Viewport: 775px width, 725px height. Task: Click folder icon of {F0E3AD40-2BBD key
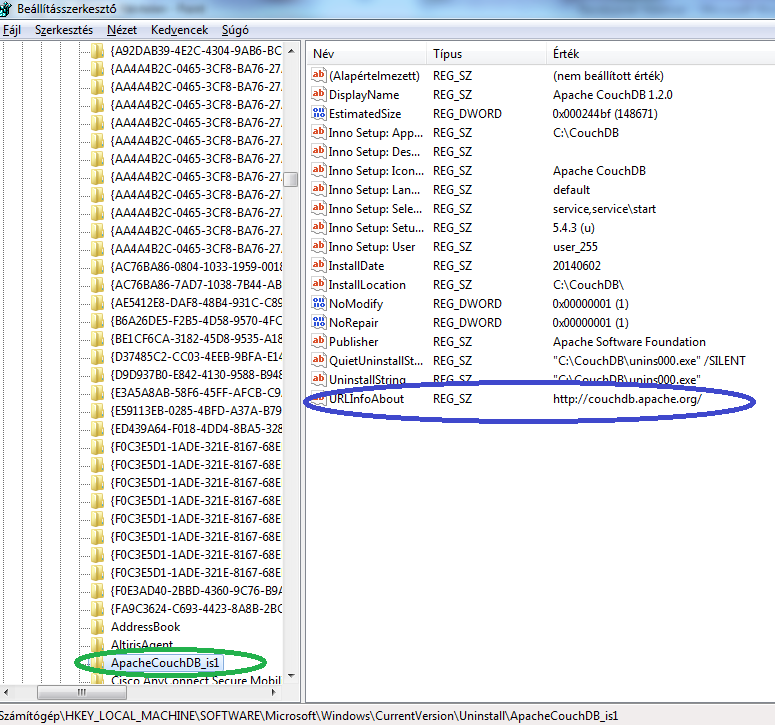97,591
